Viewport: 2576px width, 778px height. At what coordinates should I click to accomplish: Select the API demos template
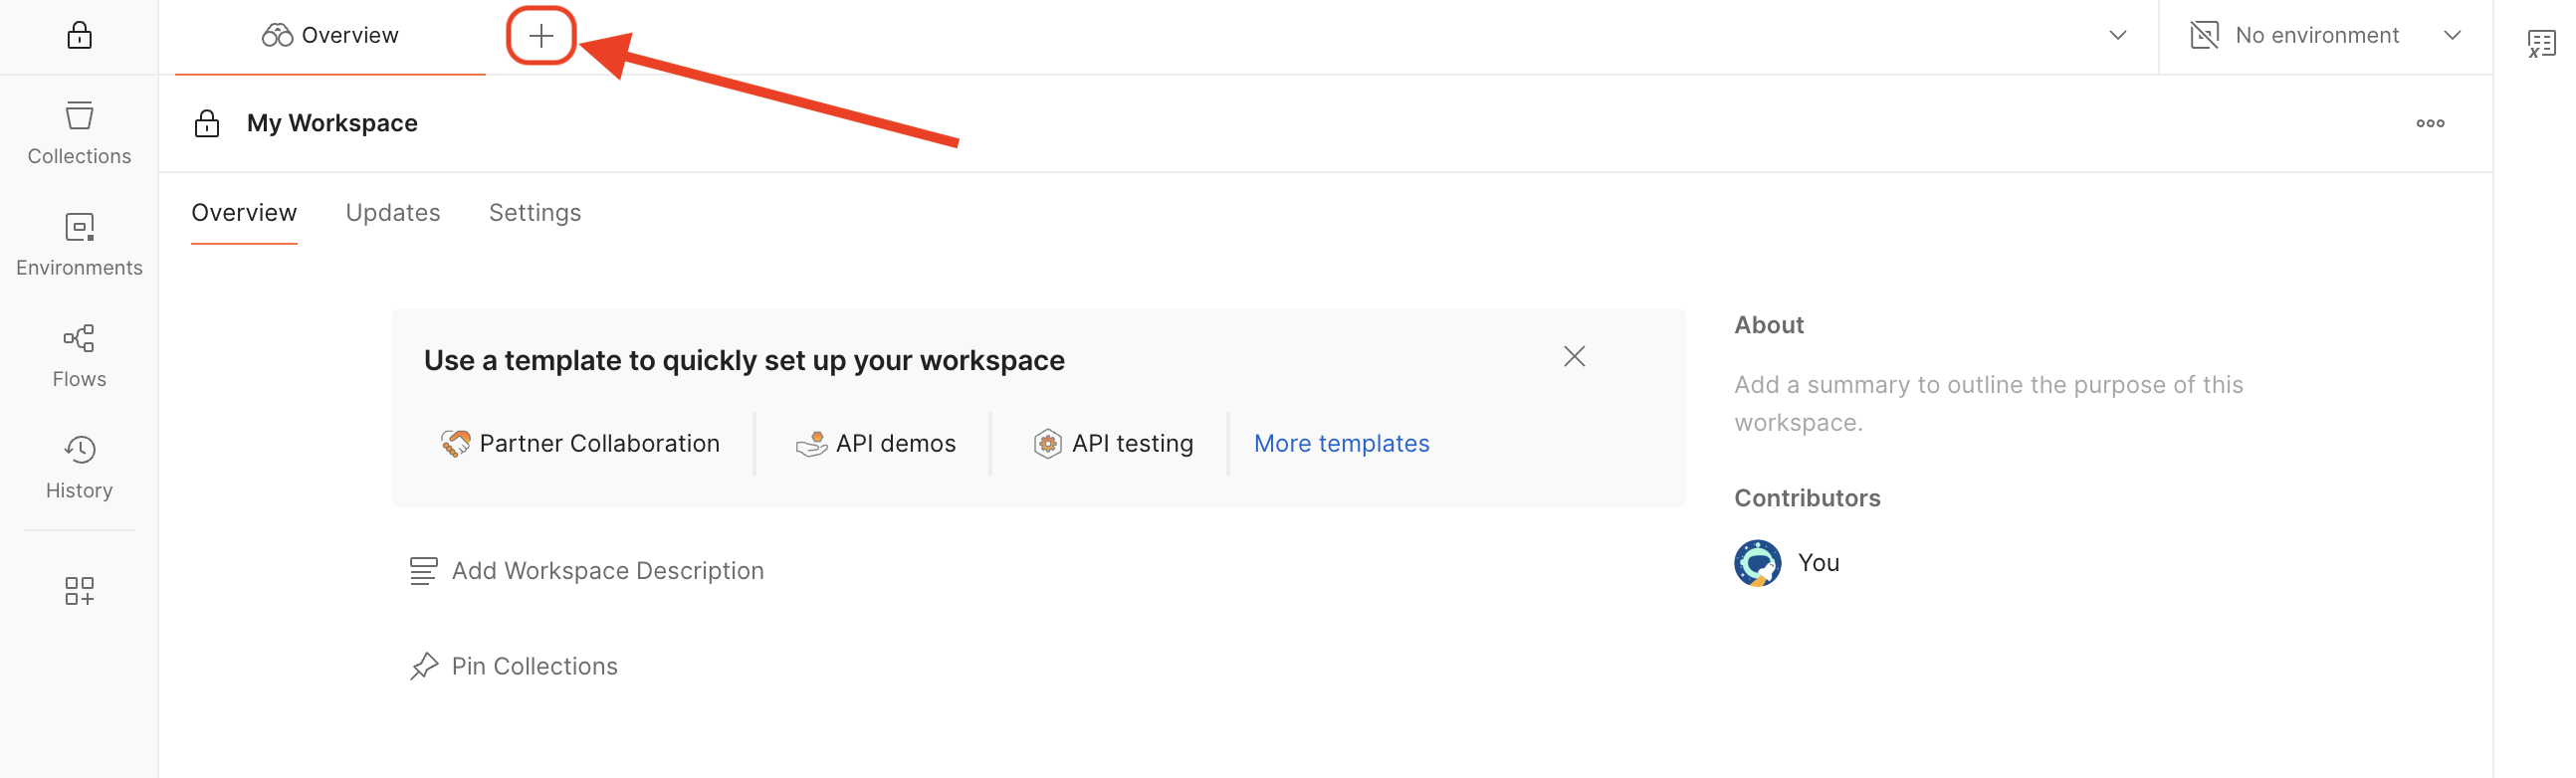click(877, 443)
